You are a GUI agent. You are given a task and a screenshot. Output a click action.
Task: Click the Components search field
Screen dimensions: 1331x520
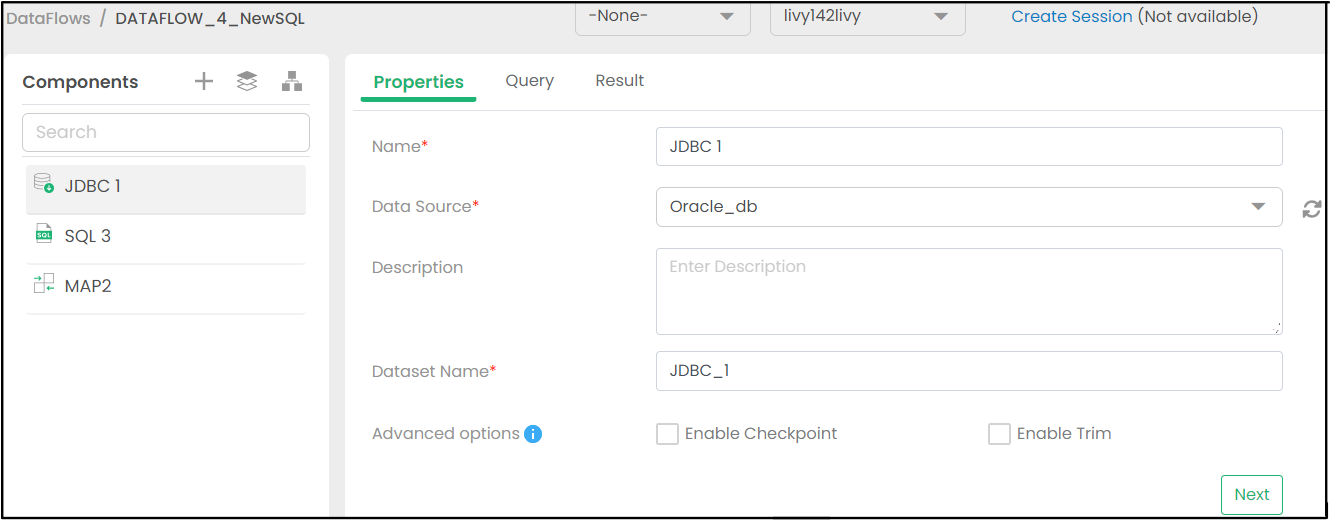166,132
